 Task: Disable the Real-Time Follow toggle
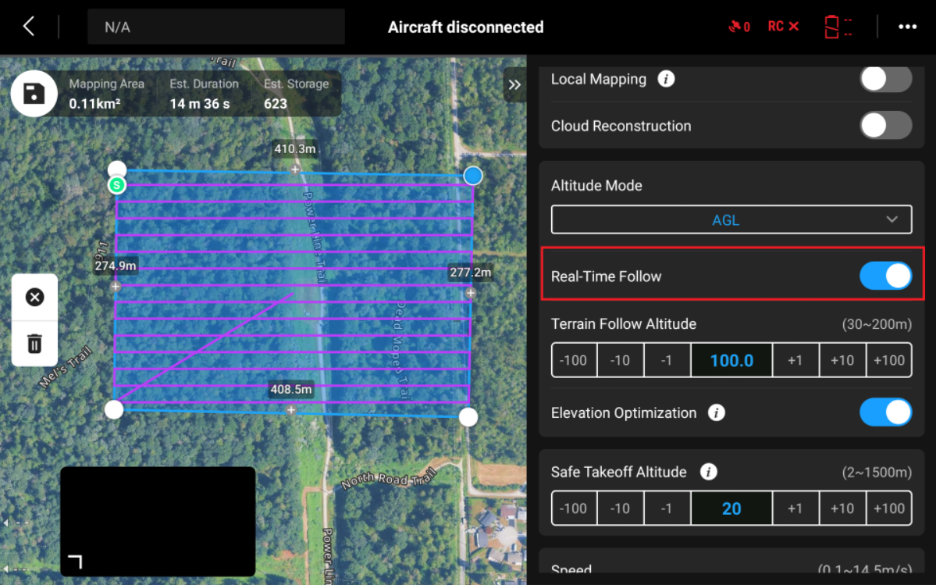(885, 276)
